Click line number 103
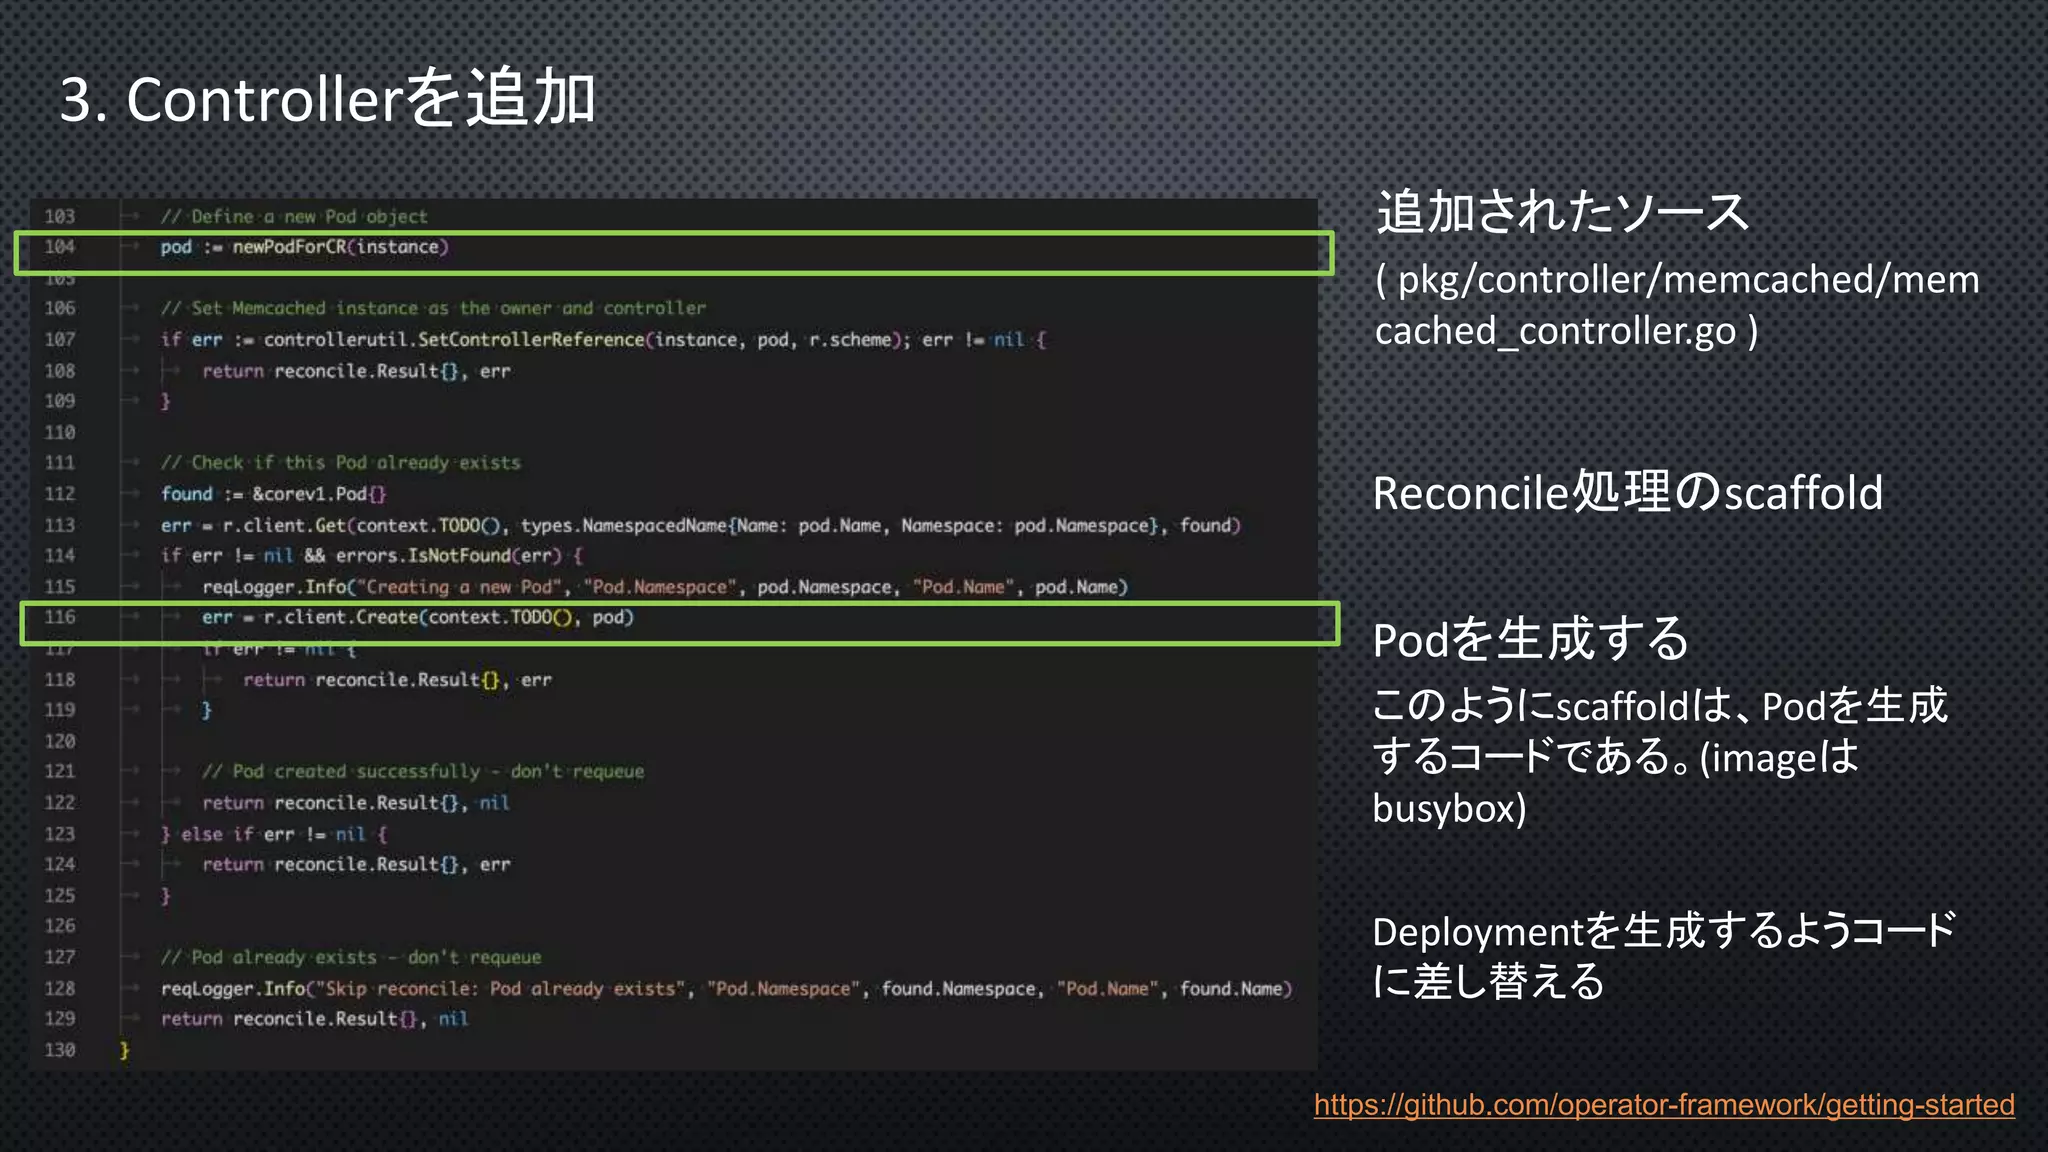Image resolution: width=2048 pixels, height=1152 pixels. pos(60,216)
